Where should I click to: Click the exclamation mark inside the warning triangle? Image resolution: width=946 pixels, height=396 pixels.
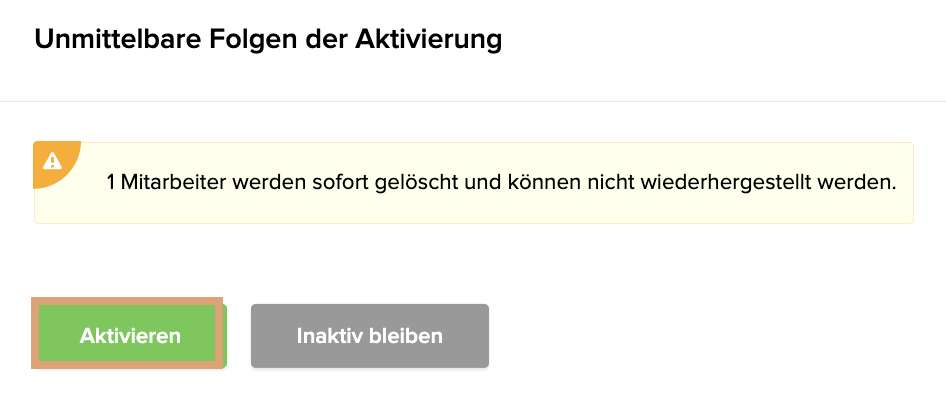coord(52,162)
